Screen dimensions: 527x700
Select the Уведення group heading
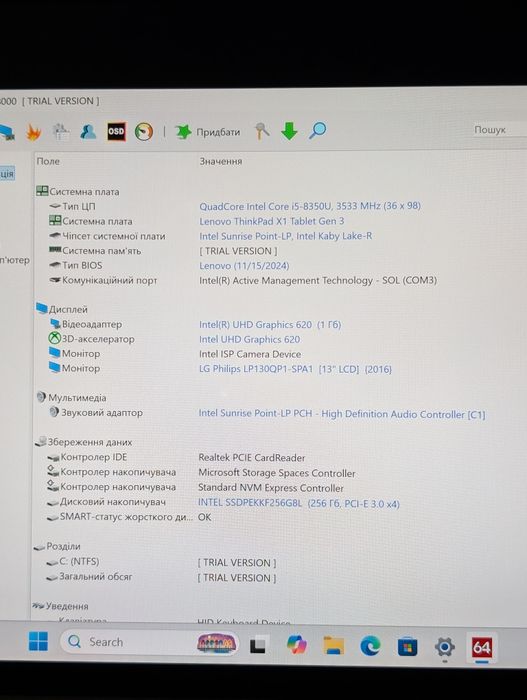pos(60,606)
